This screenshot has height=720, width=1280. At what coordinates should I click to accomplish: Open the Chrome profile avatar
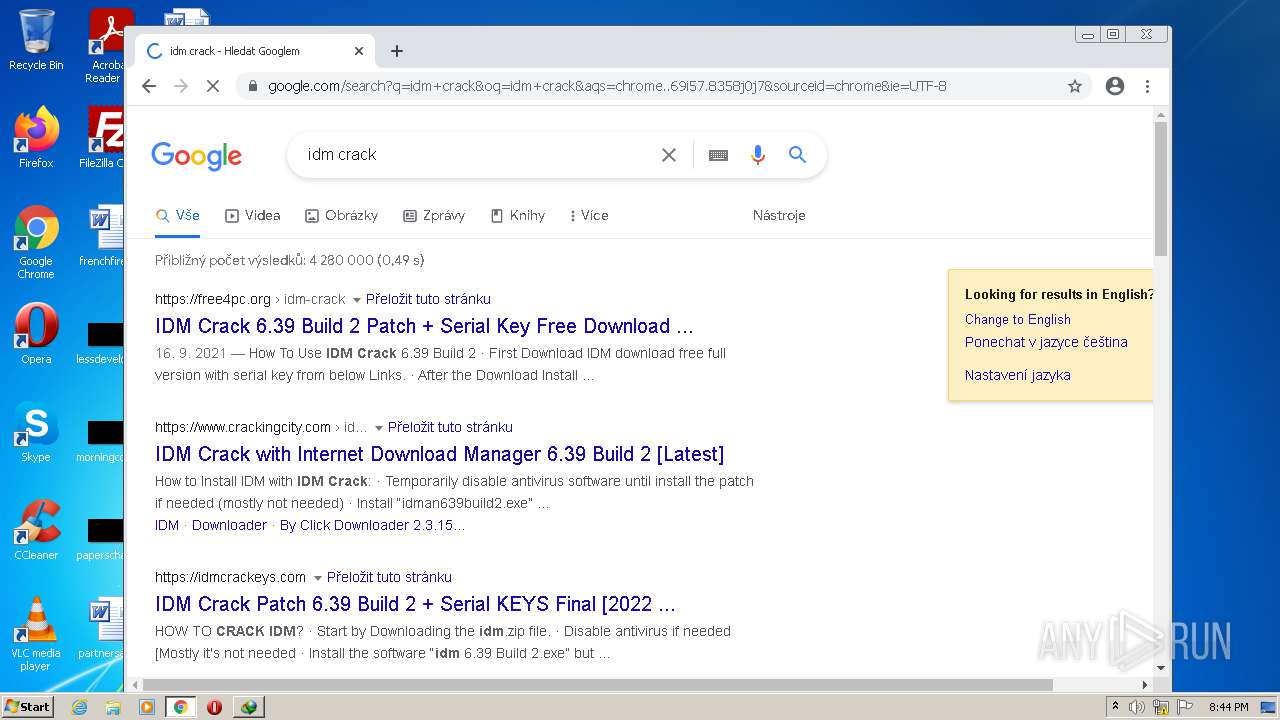[x=1115, y=86]
